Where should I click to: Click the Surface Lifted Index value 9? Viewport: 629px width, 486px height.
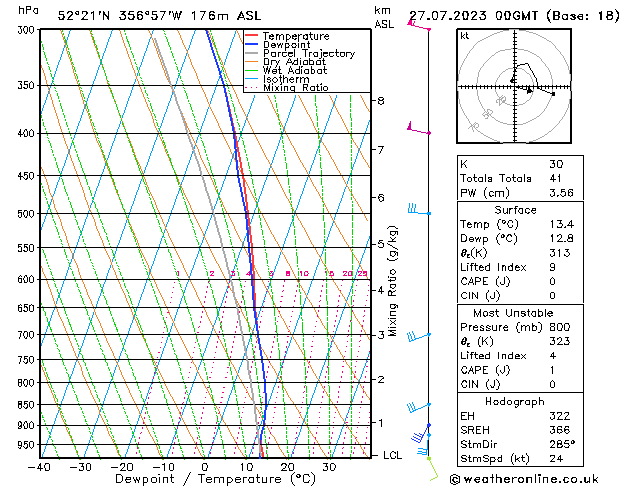[553, 267]
